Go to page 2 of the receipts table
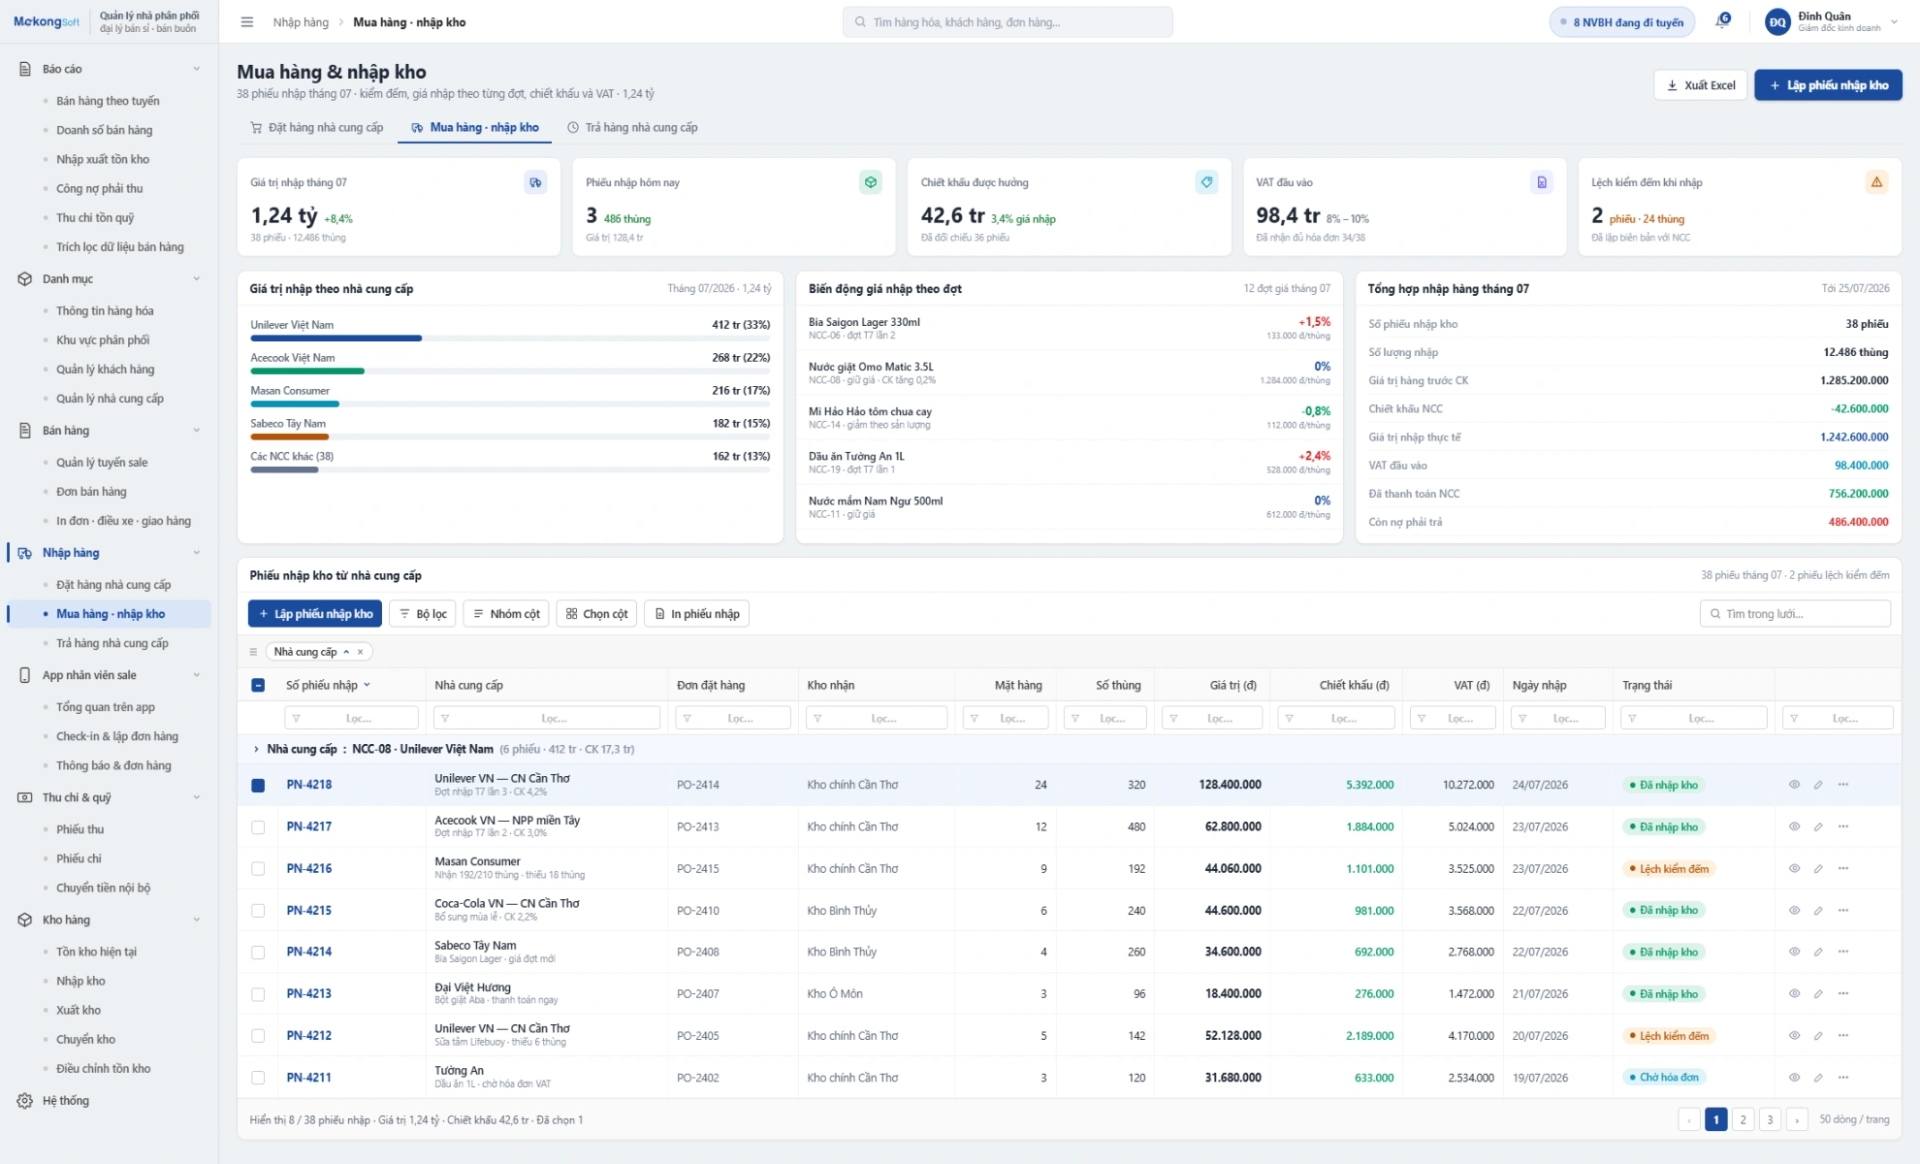Screen dimensions: 1920x1164 point(1743,1120)
